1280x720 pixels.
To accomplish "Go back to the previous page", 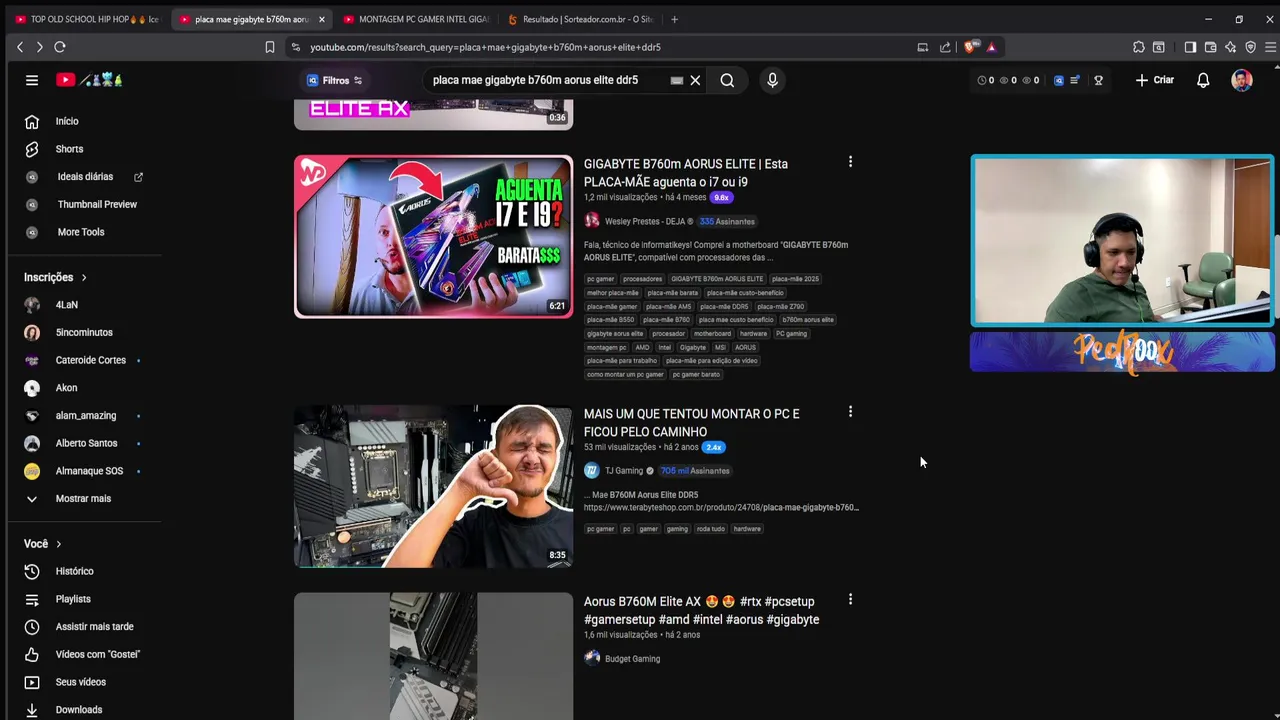I will click(20, 47).
